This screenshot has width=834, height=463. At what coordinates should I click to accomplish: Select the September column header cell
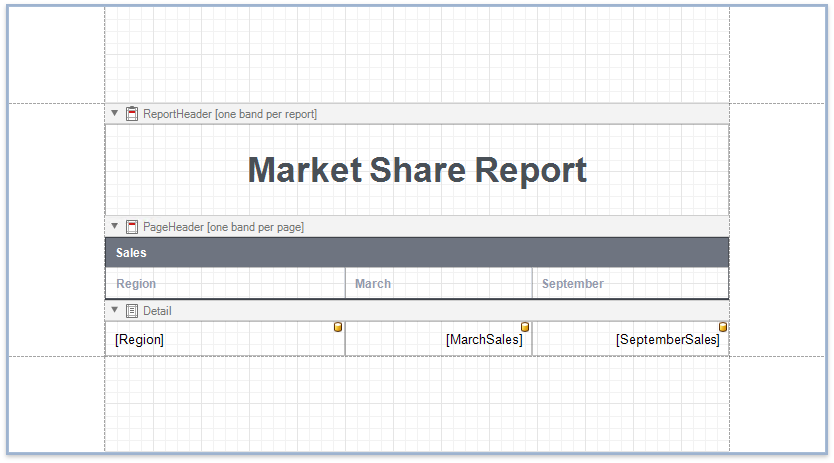coord(630,284)
